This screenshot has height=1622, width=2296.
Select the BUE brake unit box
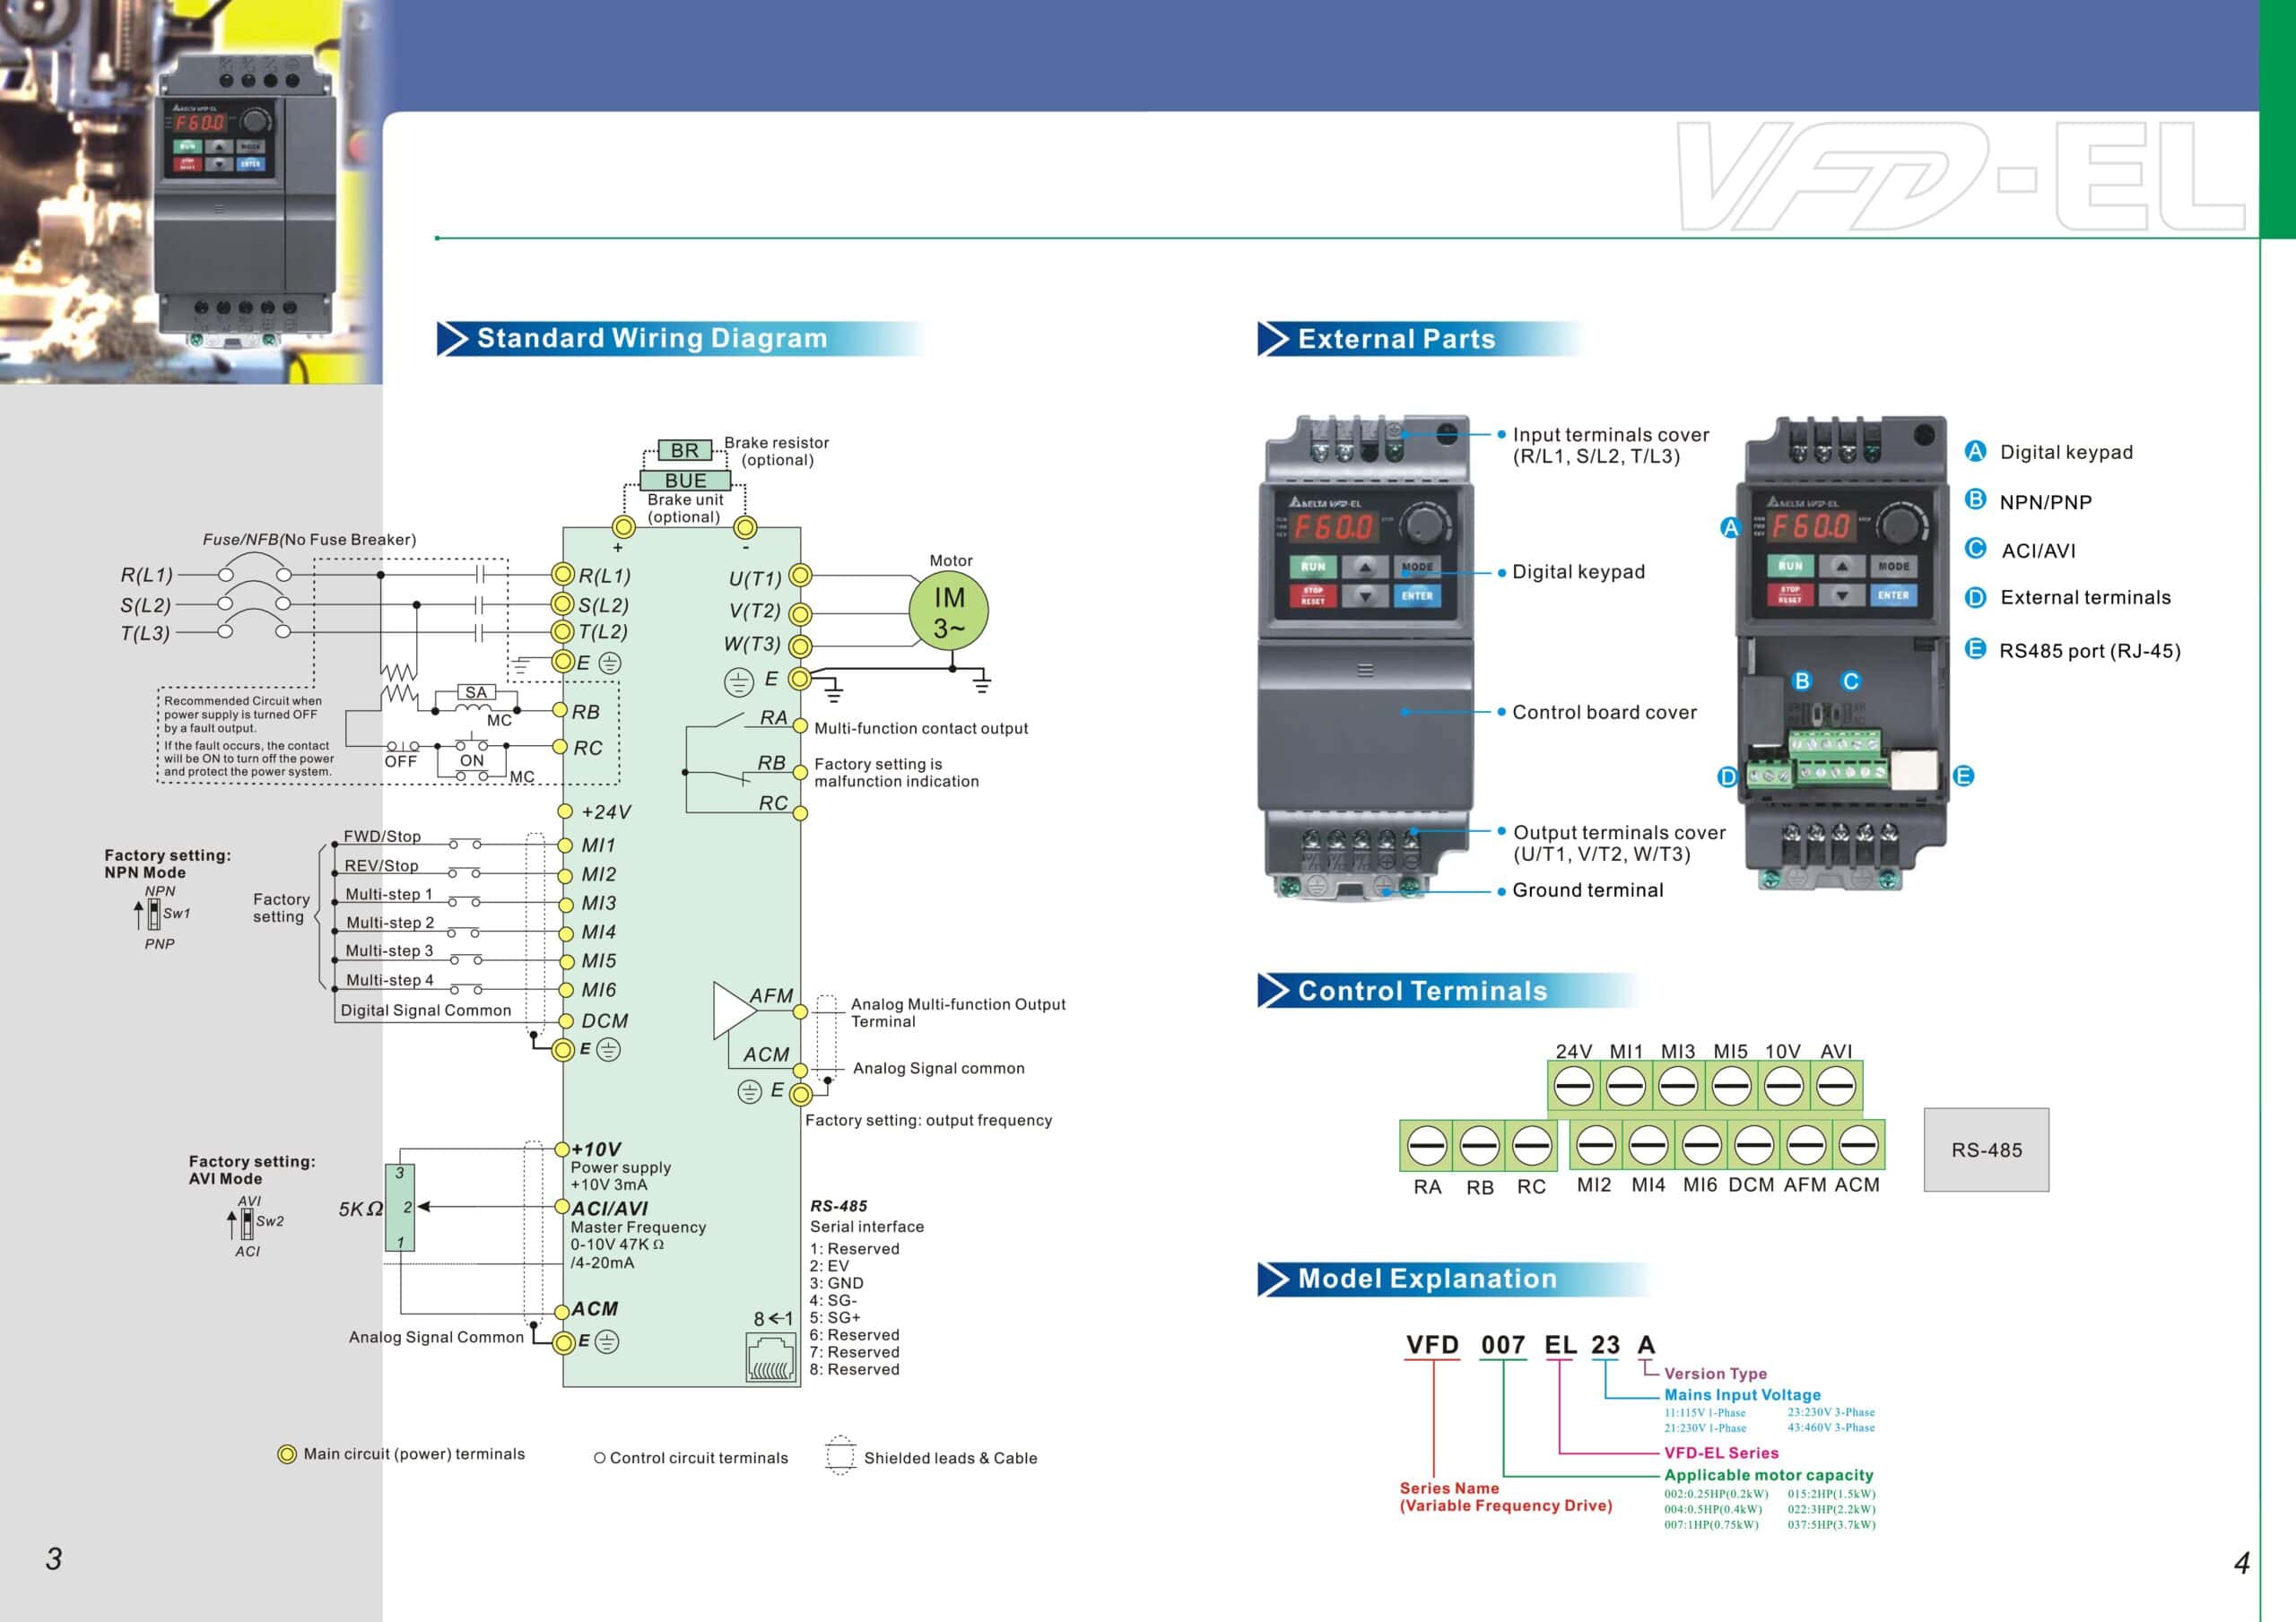tap(686, 481)
